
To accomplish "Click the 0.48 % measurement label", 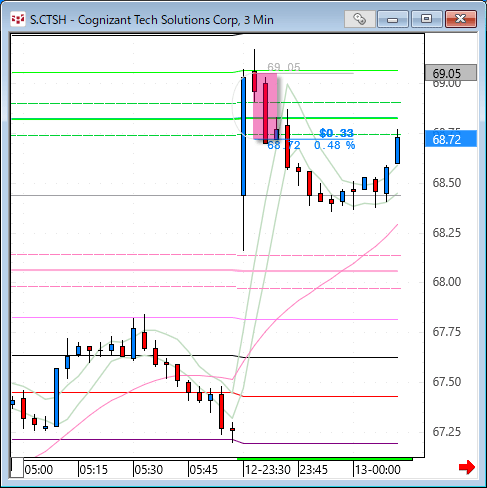I will click(335, 145).
